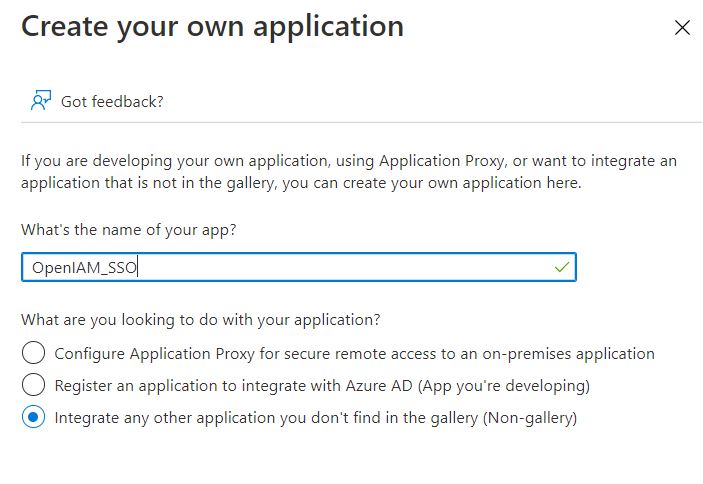Viewport: 703px width, 484px height.
Task: Close the Create your own application pane
Action: [682, 28]
